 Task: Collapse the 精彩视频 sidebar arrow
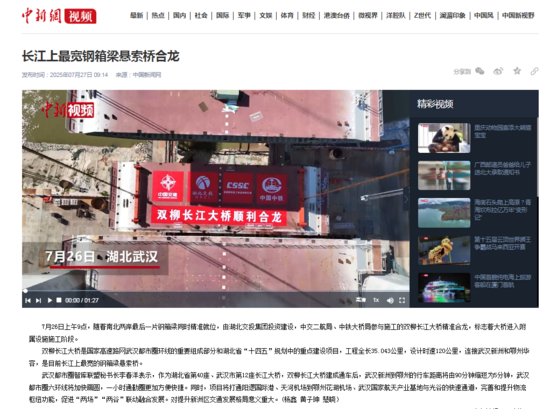point(406,199)
